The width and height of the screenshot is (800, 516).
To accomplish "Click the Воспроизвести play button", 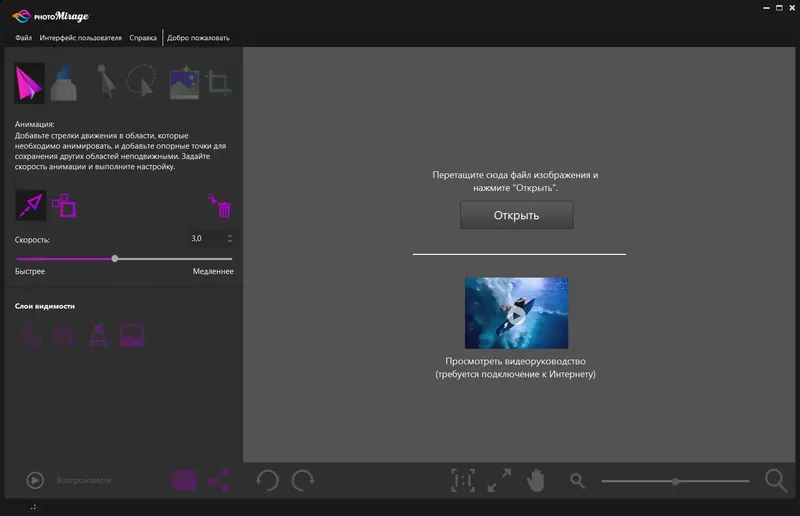I will (35, 480).
